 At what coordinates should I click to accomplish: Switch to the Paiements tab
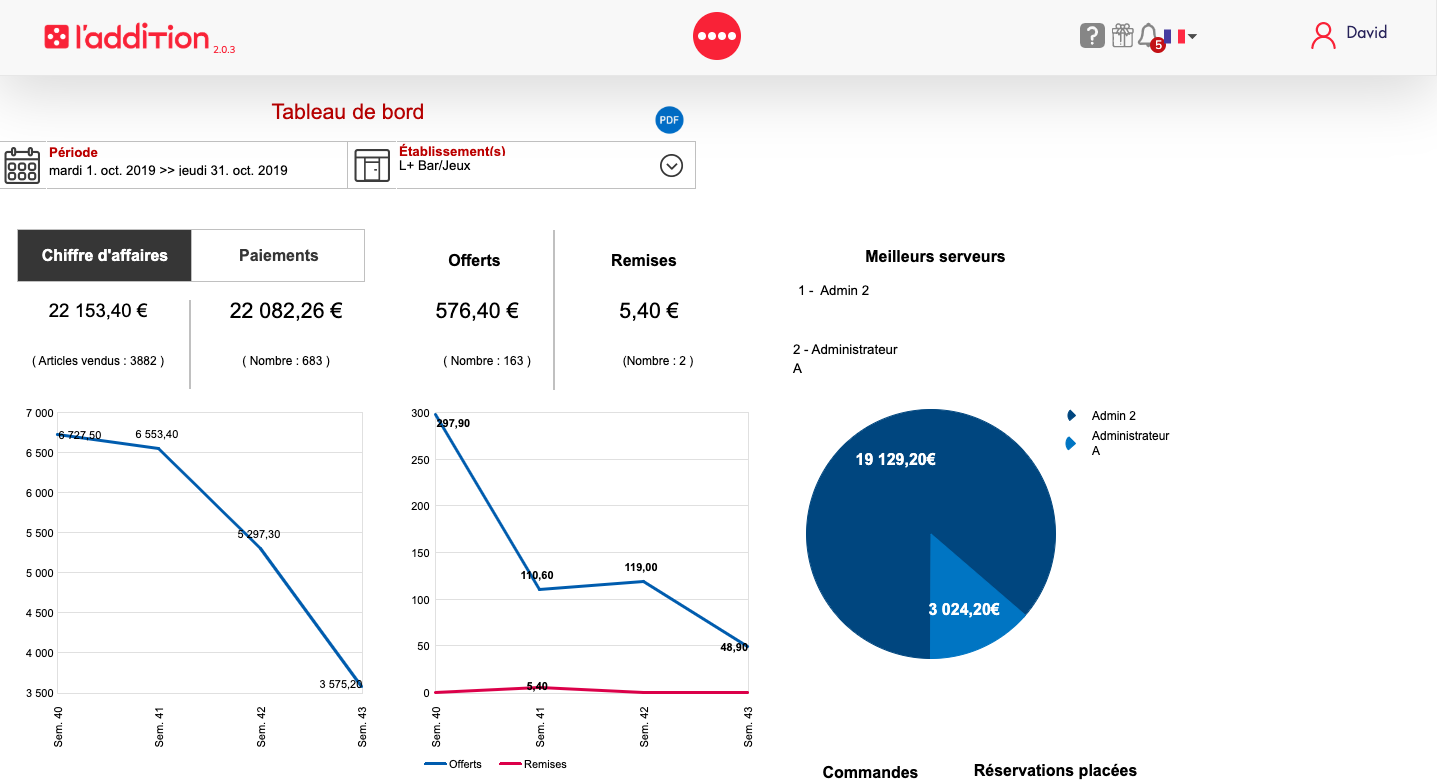tap(278, 255)
